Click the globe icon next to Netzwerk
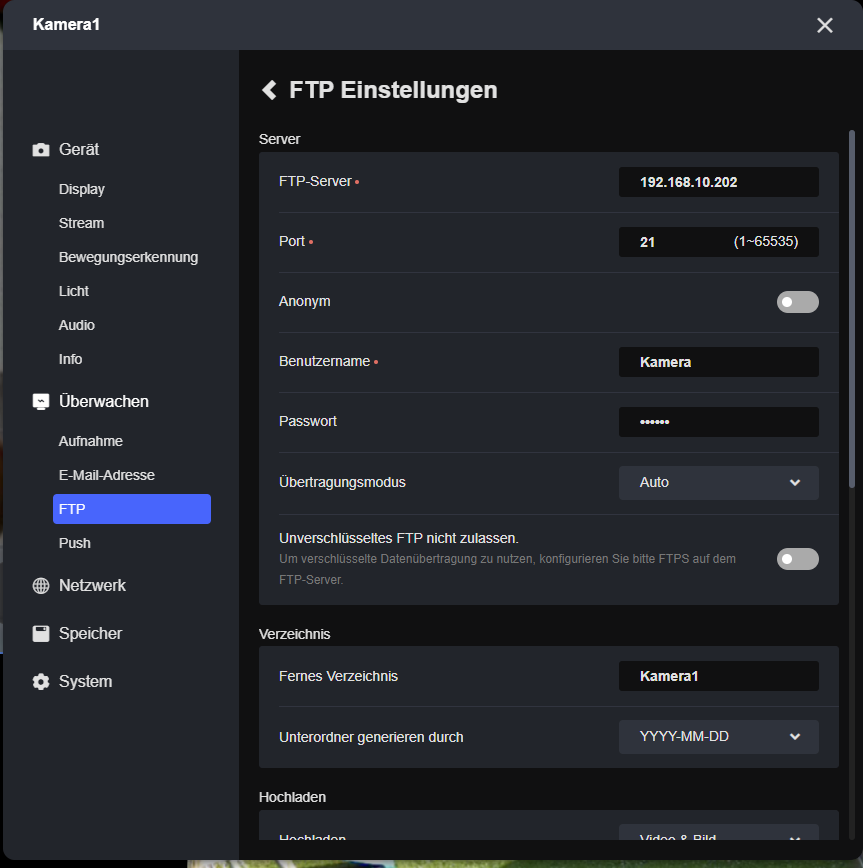Image resolution: width=863 pixels, height=868 pixels. pos(41,586)
